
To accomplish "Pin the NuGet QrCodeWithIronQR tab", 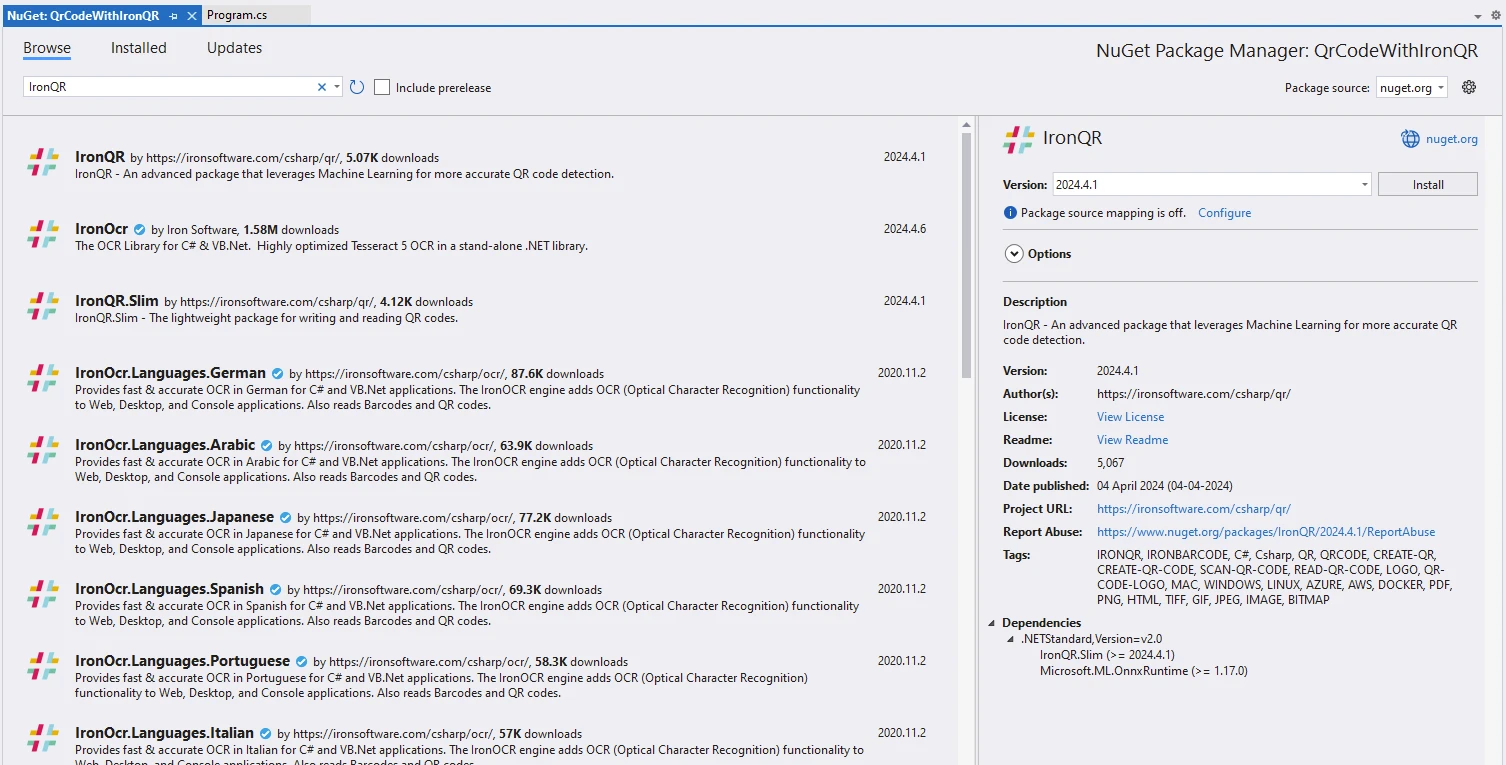I will click(174, 16).
